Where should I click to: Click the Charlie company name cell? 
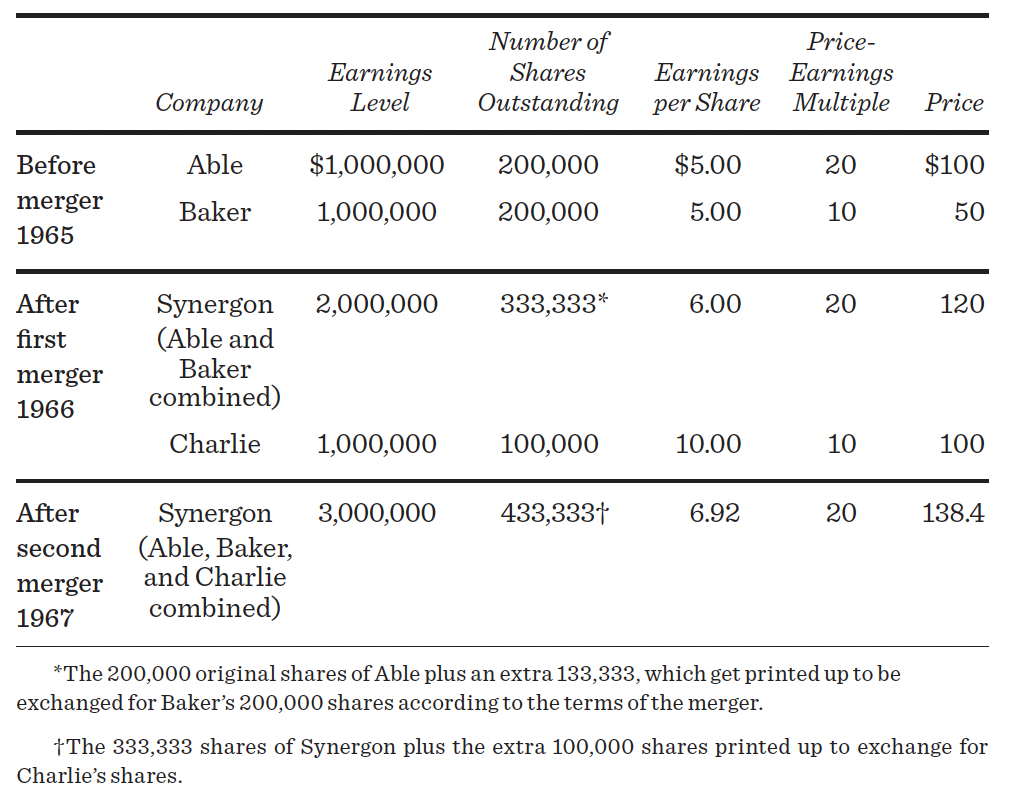pos(215,444)
